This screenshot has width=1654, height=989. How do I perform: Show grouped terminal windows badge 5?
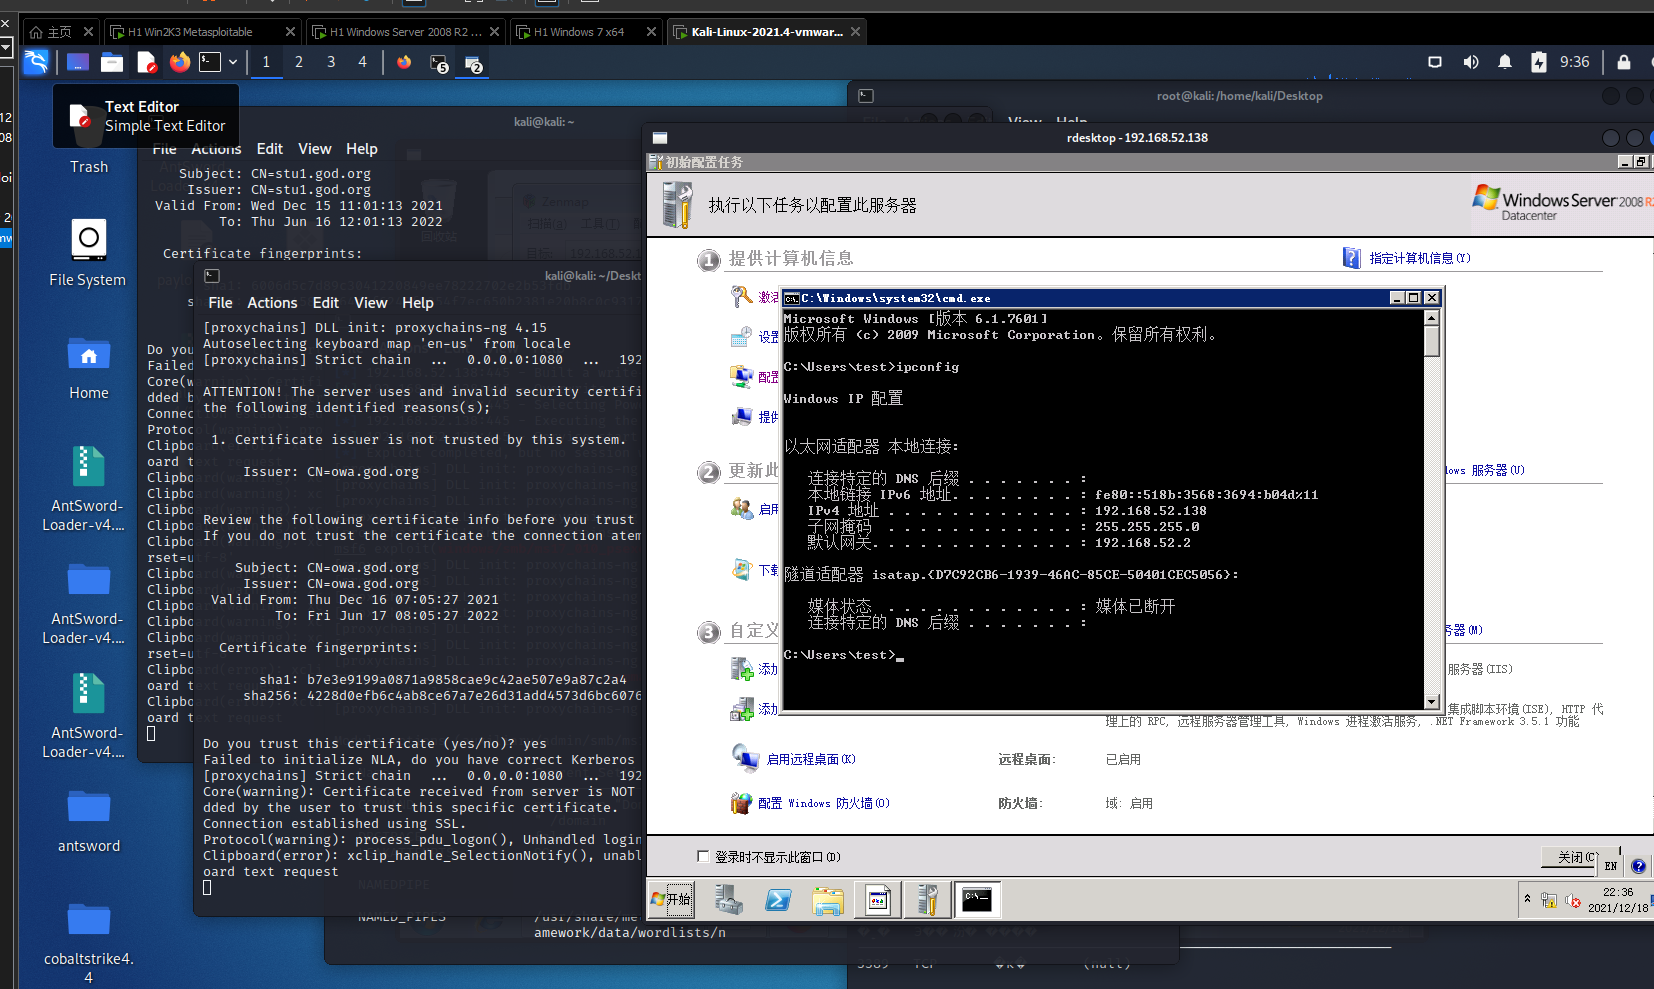(x=439, y=63)
